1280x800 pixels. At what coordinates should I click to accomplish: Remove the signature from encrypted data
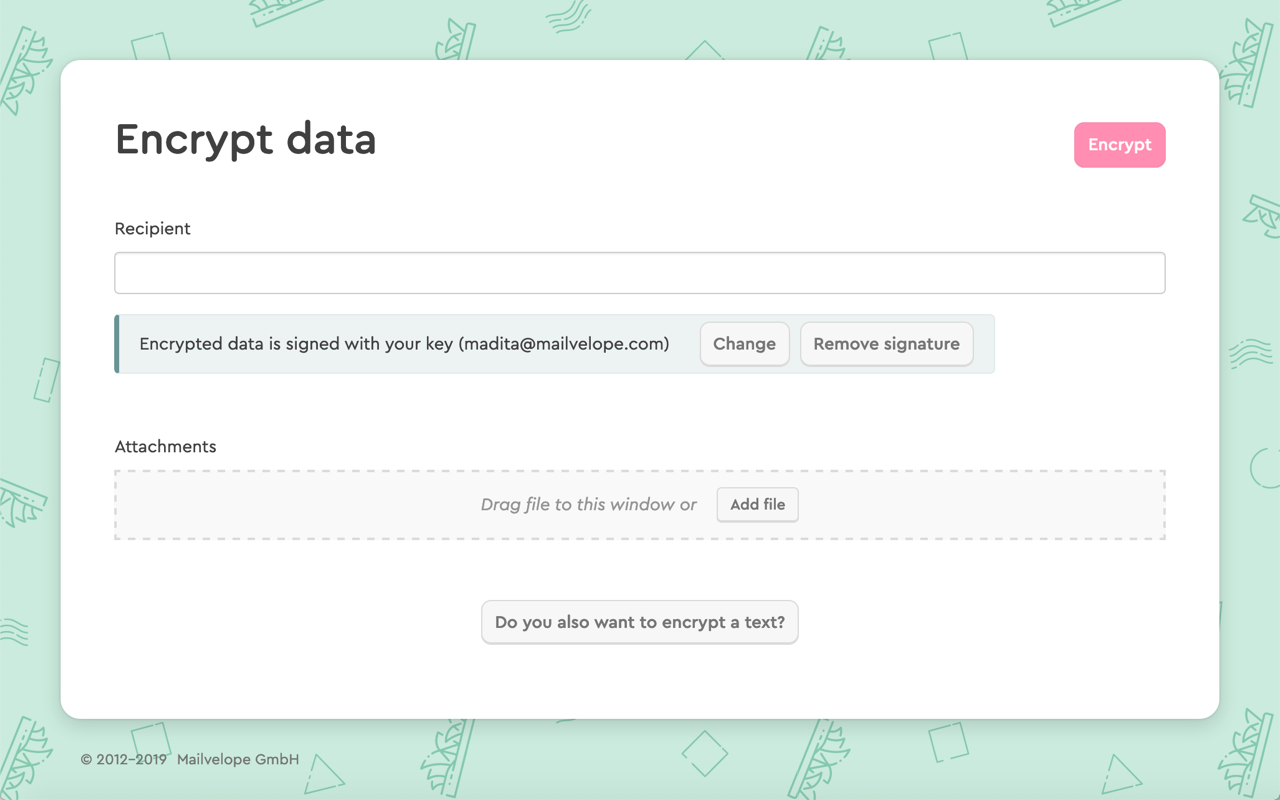point(886,343)
